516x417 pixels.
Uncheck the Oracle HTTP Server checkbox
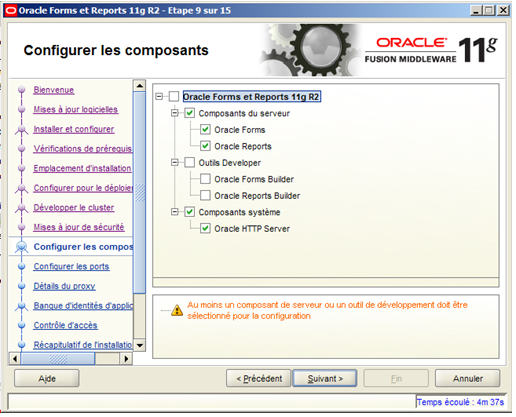click(x=205, y=228)
